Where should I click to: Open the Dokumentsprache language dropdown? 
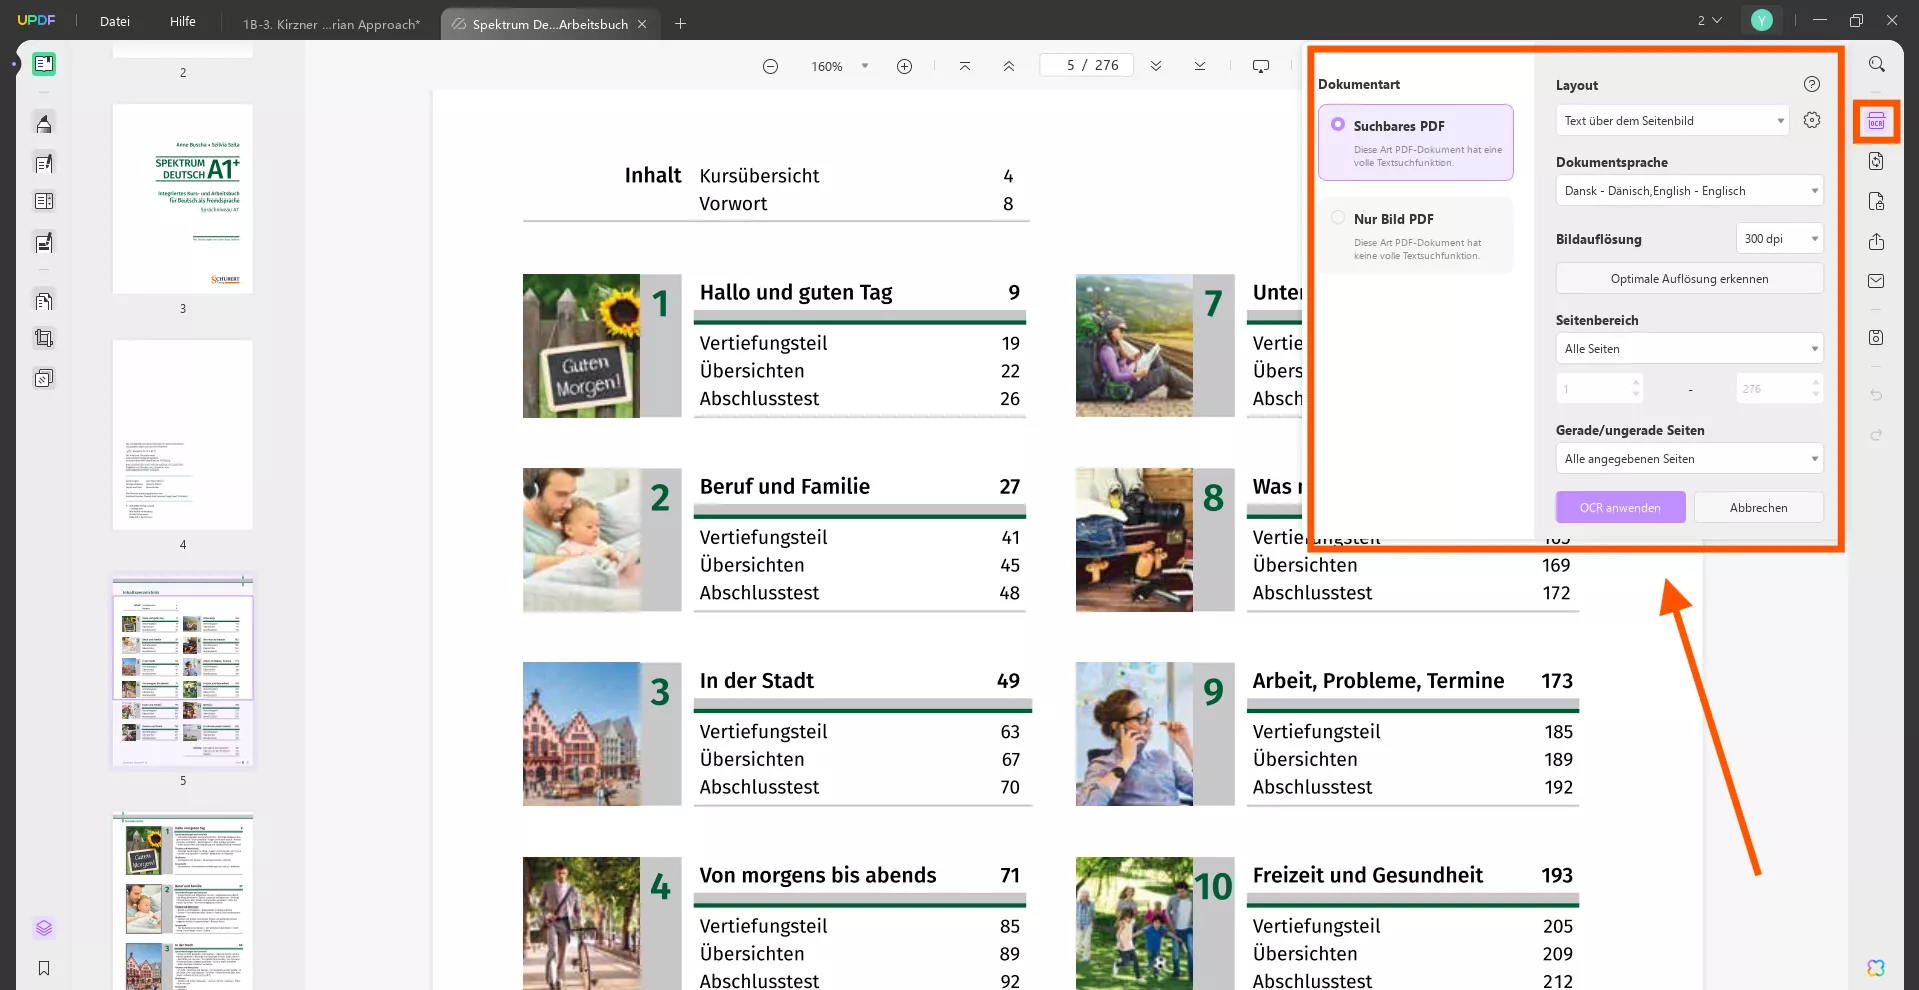(x=1688, y=191)
